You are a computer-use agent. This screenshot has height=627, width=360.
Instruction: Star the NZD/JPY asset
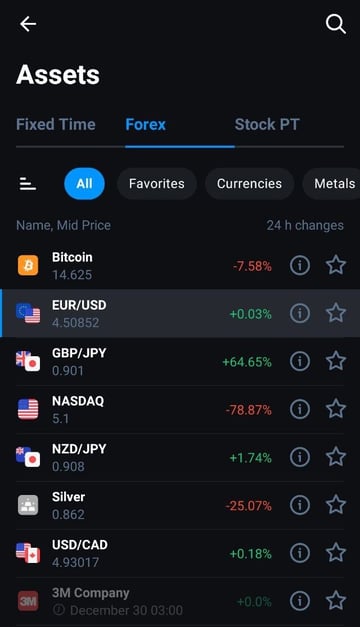click(x=336, y=457)
